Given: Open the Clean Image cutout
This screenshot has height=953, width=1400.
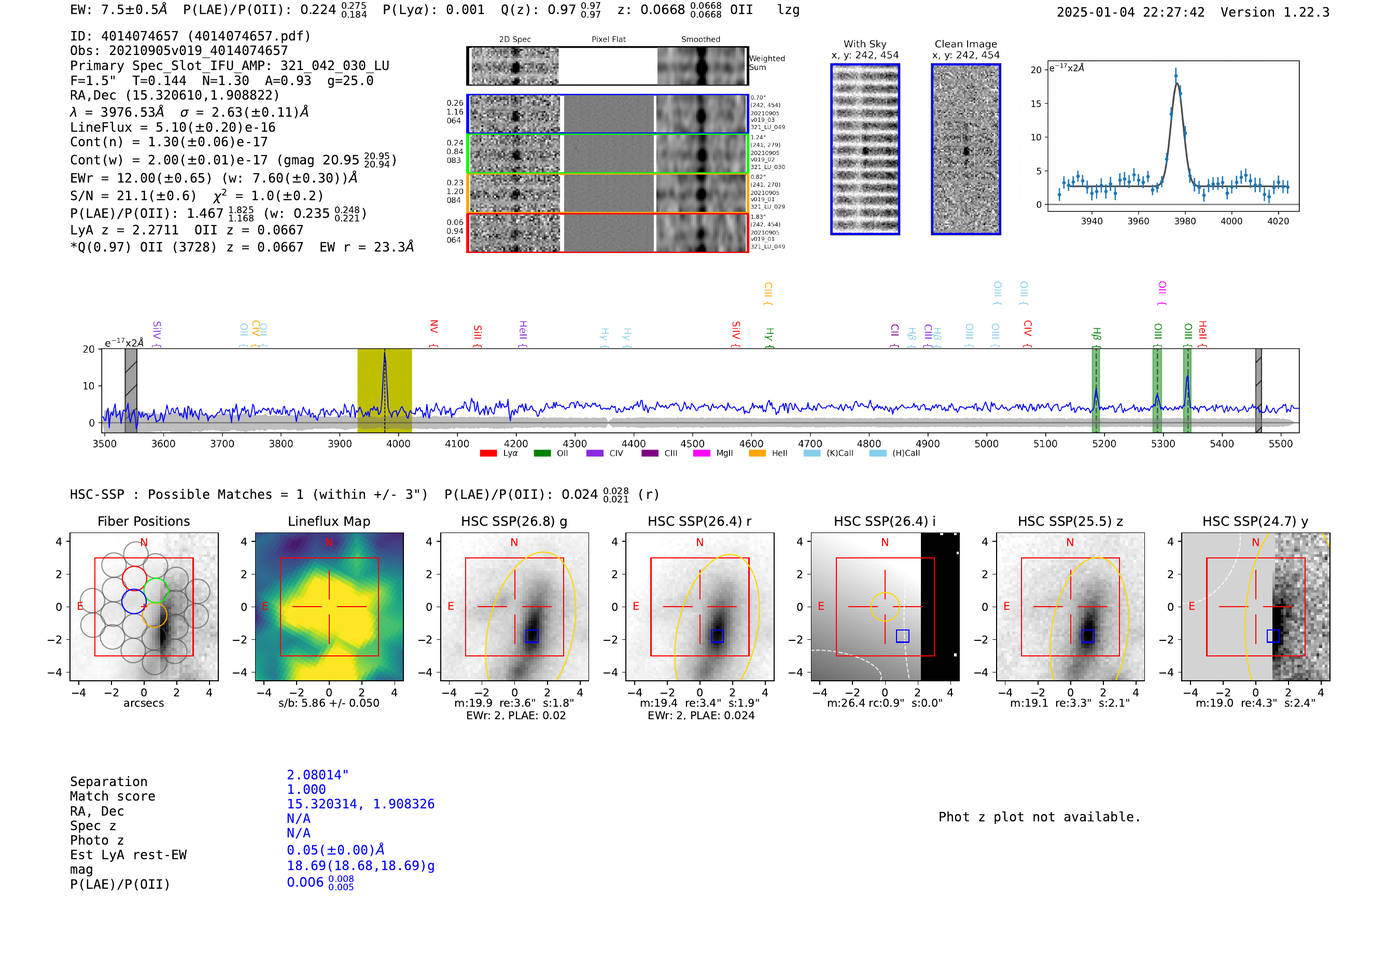Looking at the screenshot, I should click(966, 149).
